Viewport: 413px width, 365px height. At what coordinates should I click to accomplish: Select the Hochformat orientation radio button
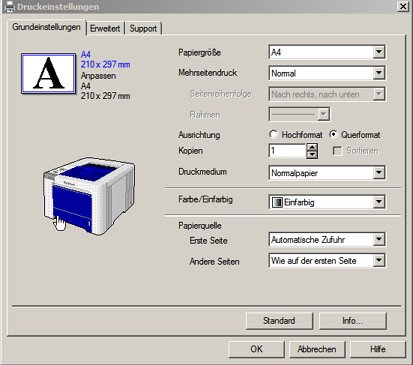[x=273, y=134]
